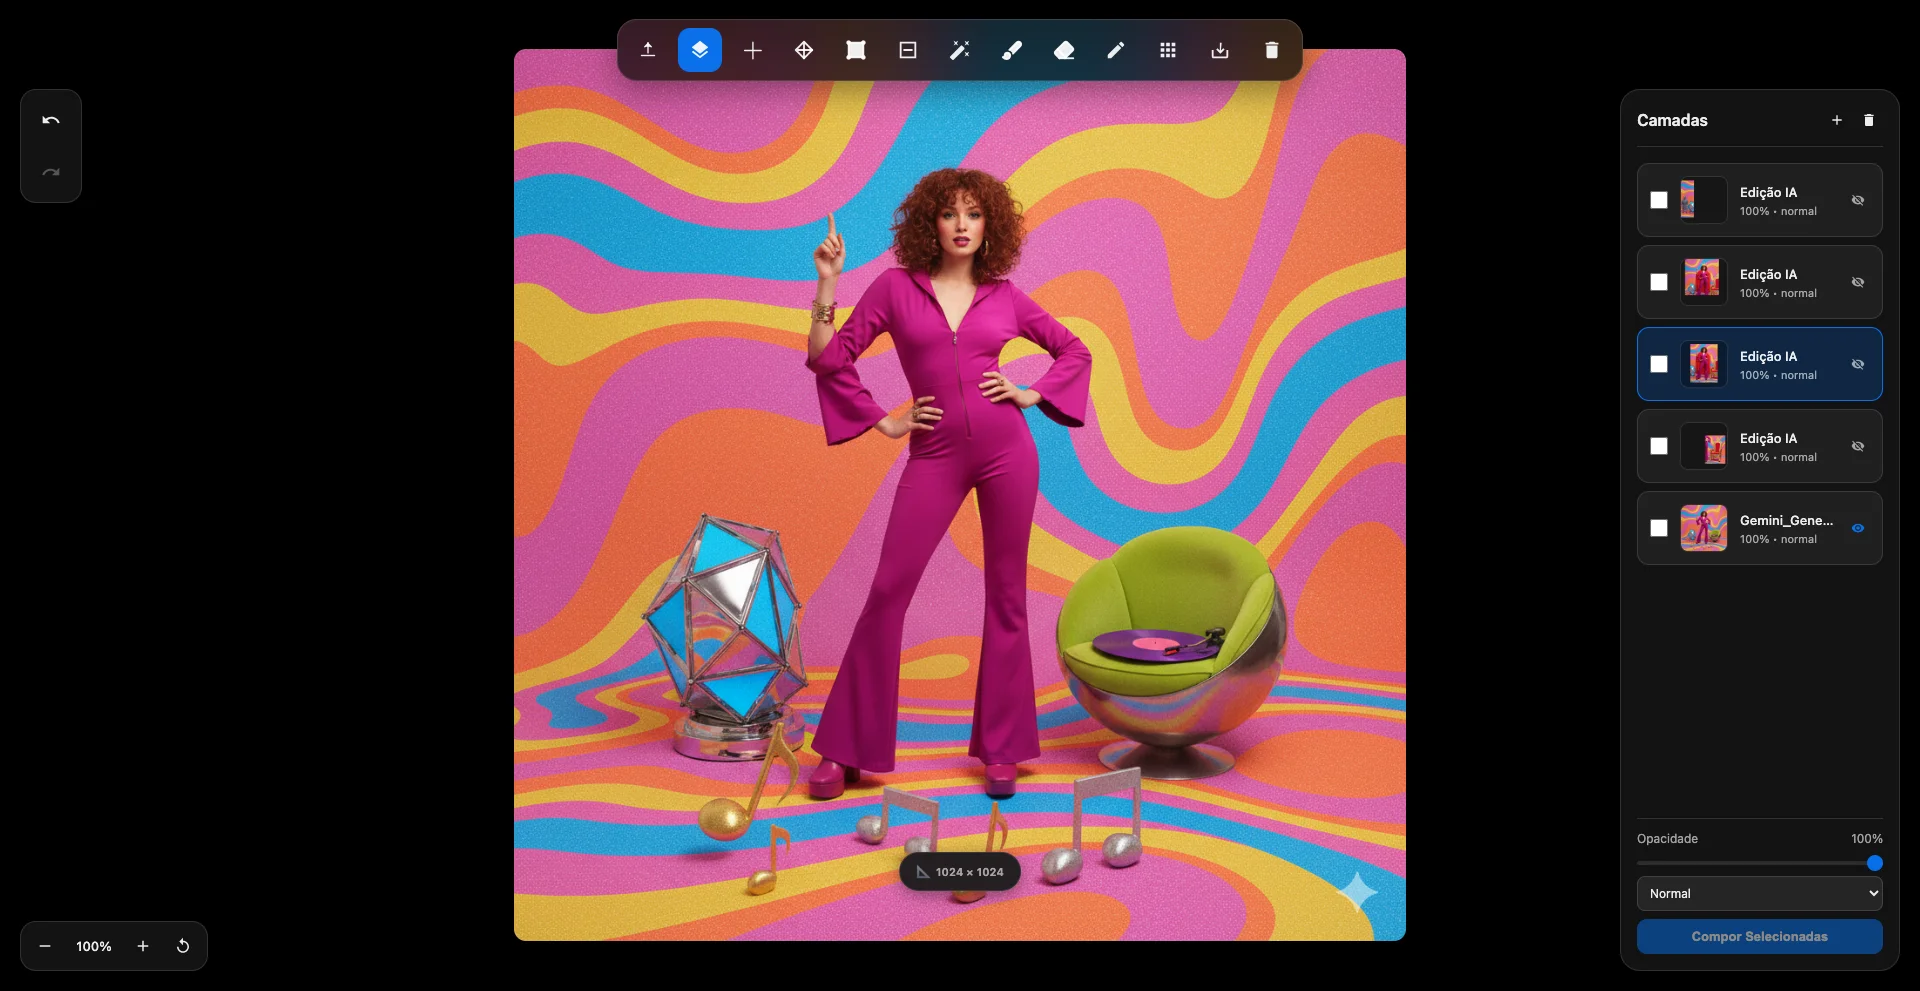Screen dimensions: 1920x991
Task: Add a new layer with the plus in Camadas
Action: [1836, 119]
